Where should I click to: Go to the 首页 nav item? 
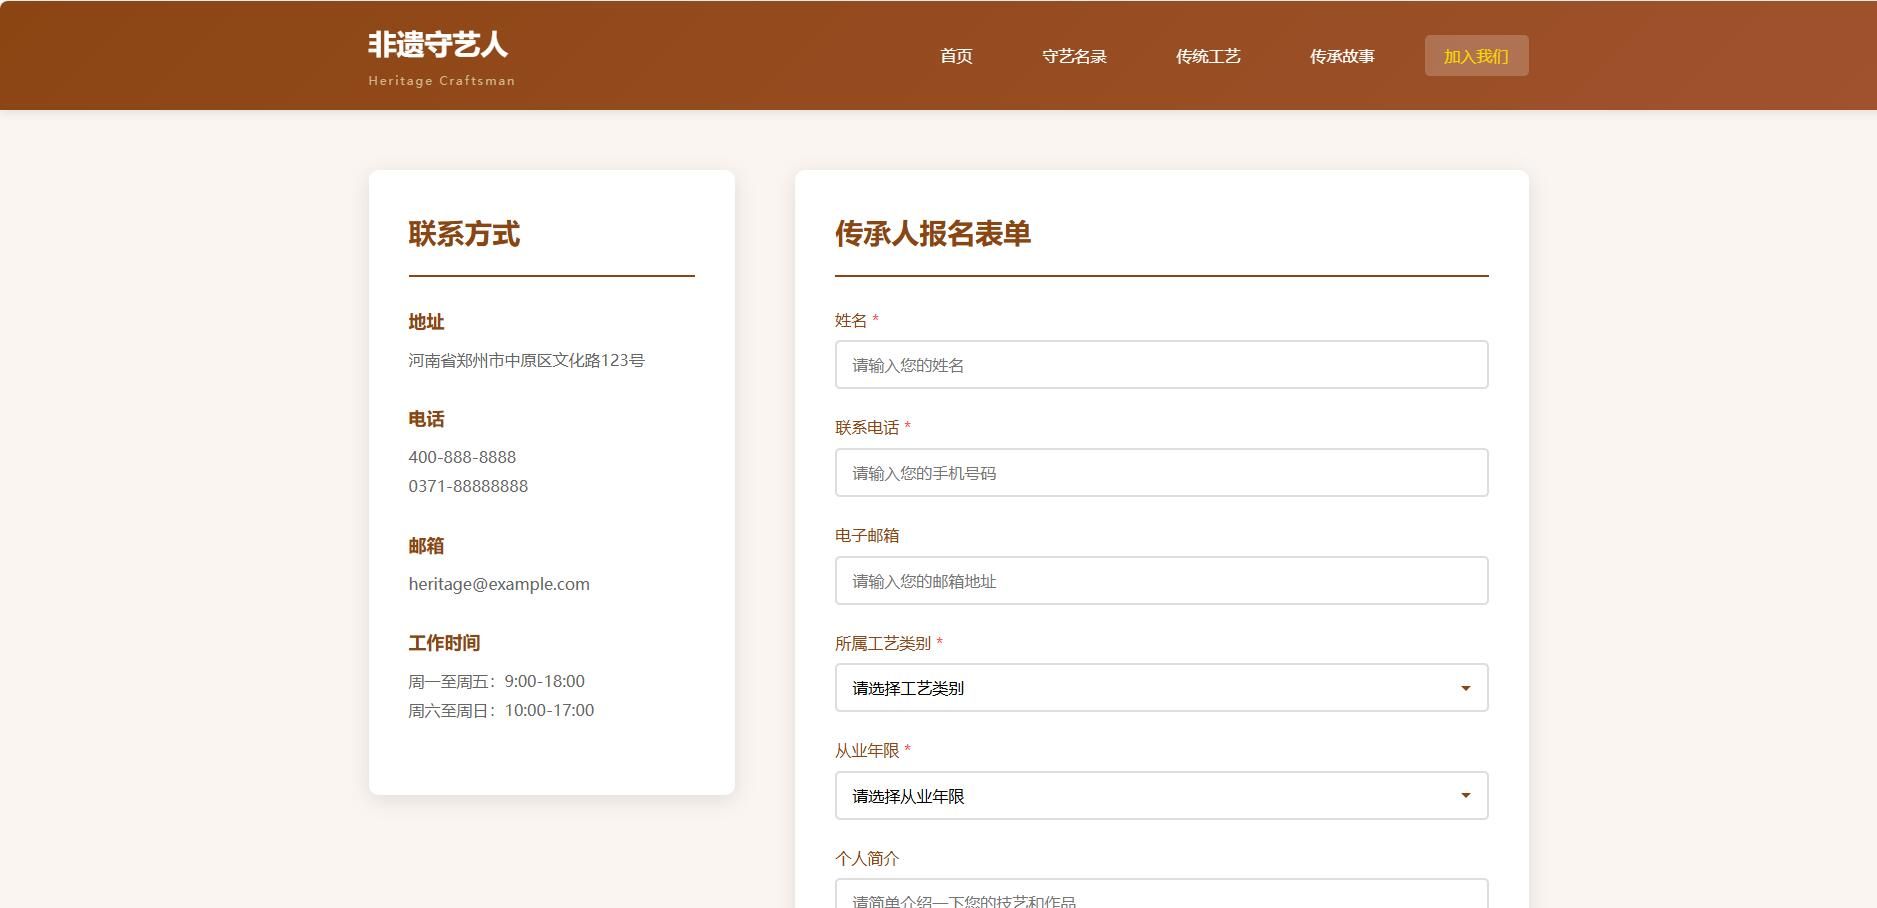pyautogui.click(x=956, y=56)
